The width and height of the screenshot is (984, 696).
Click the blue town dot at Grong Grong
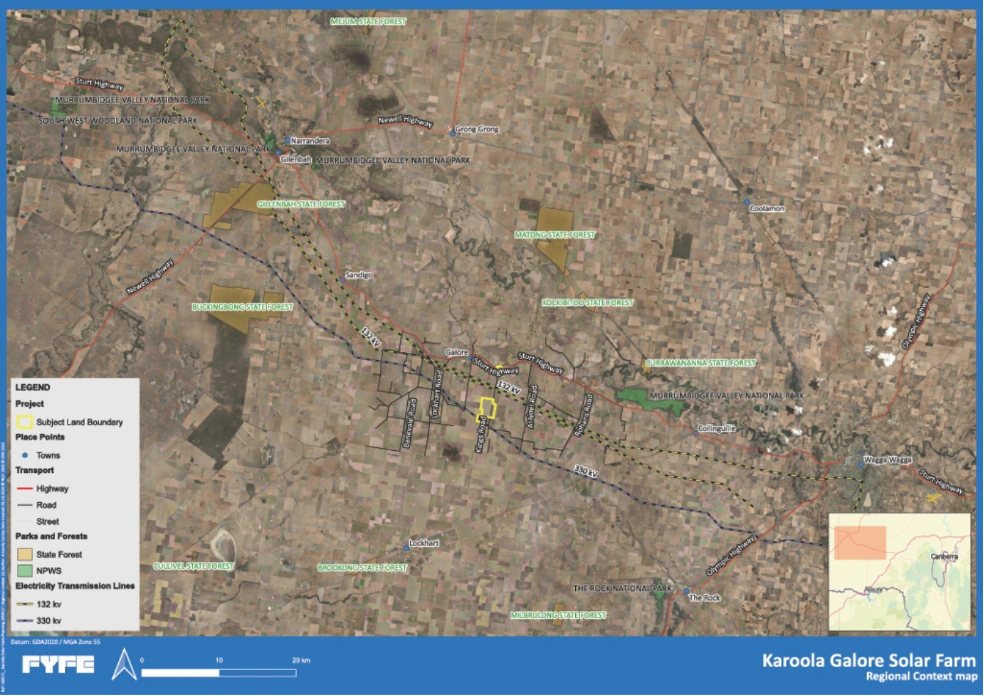point(452,134)
